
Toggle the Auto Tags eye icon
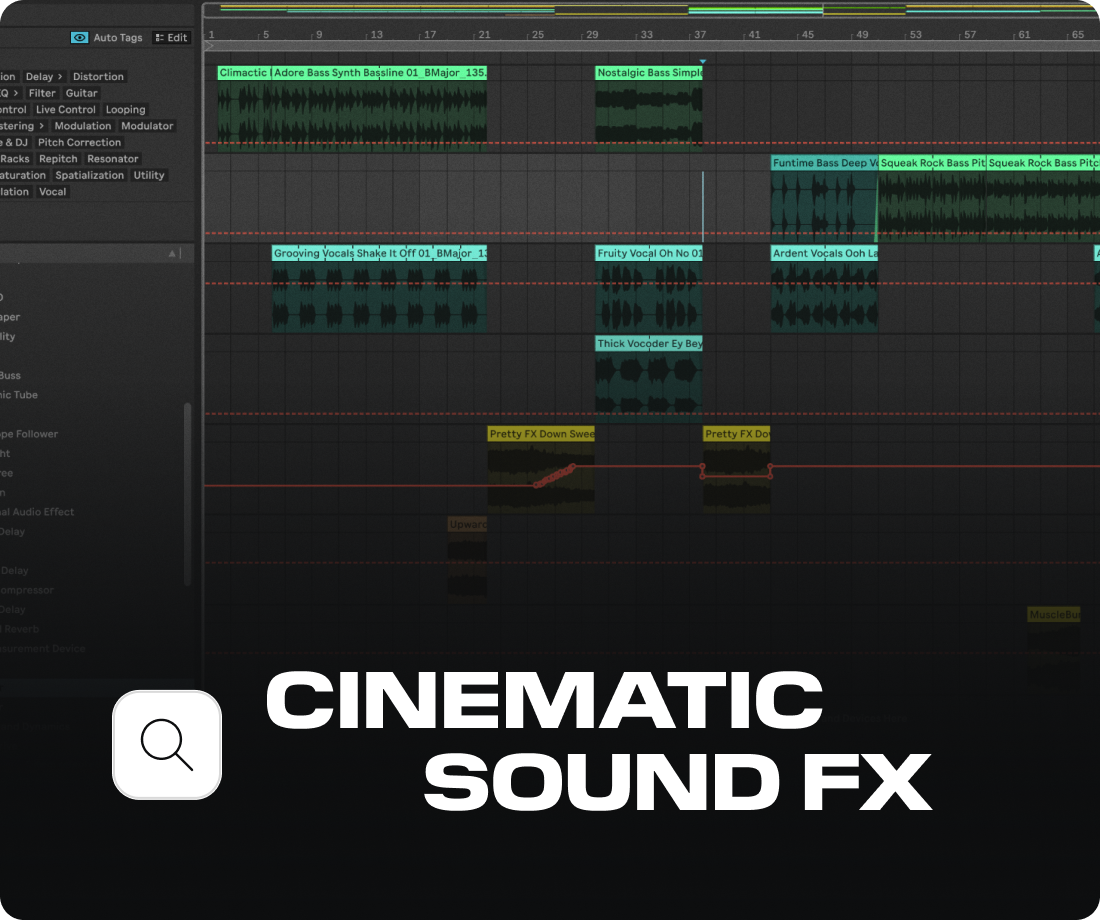click(78, 37)
